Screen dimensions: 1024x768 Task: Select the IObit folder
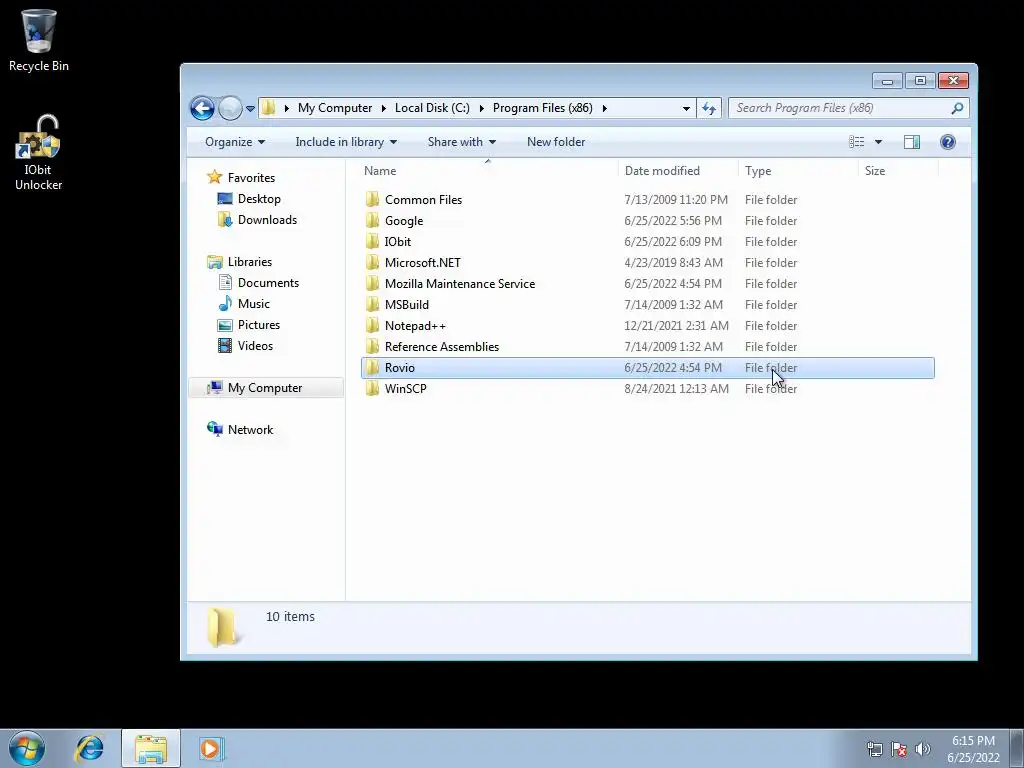647,242
